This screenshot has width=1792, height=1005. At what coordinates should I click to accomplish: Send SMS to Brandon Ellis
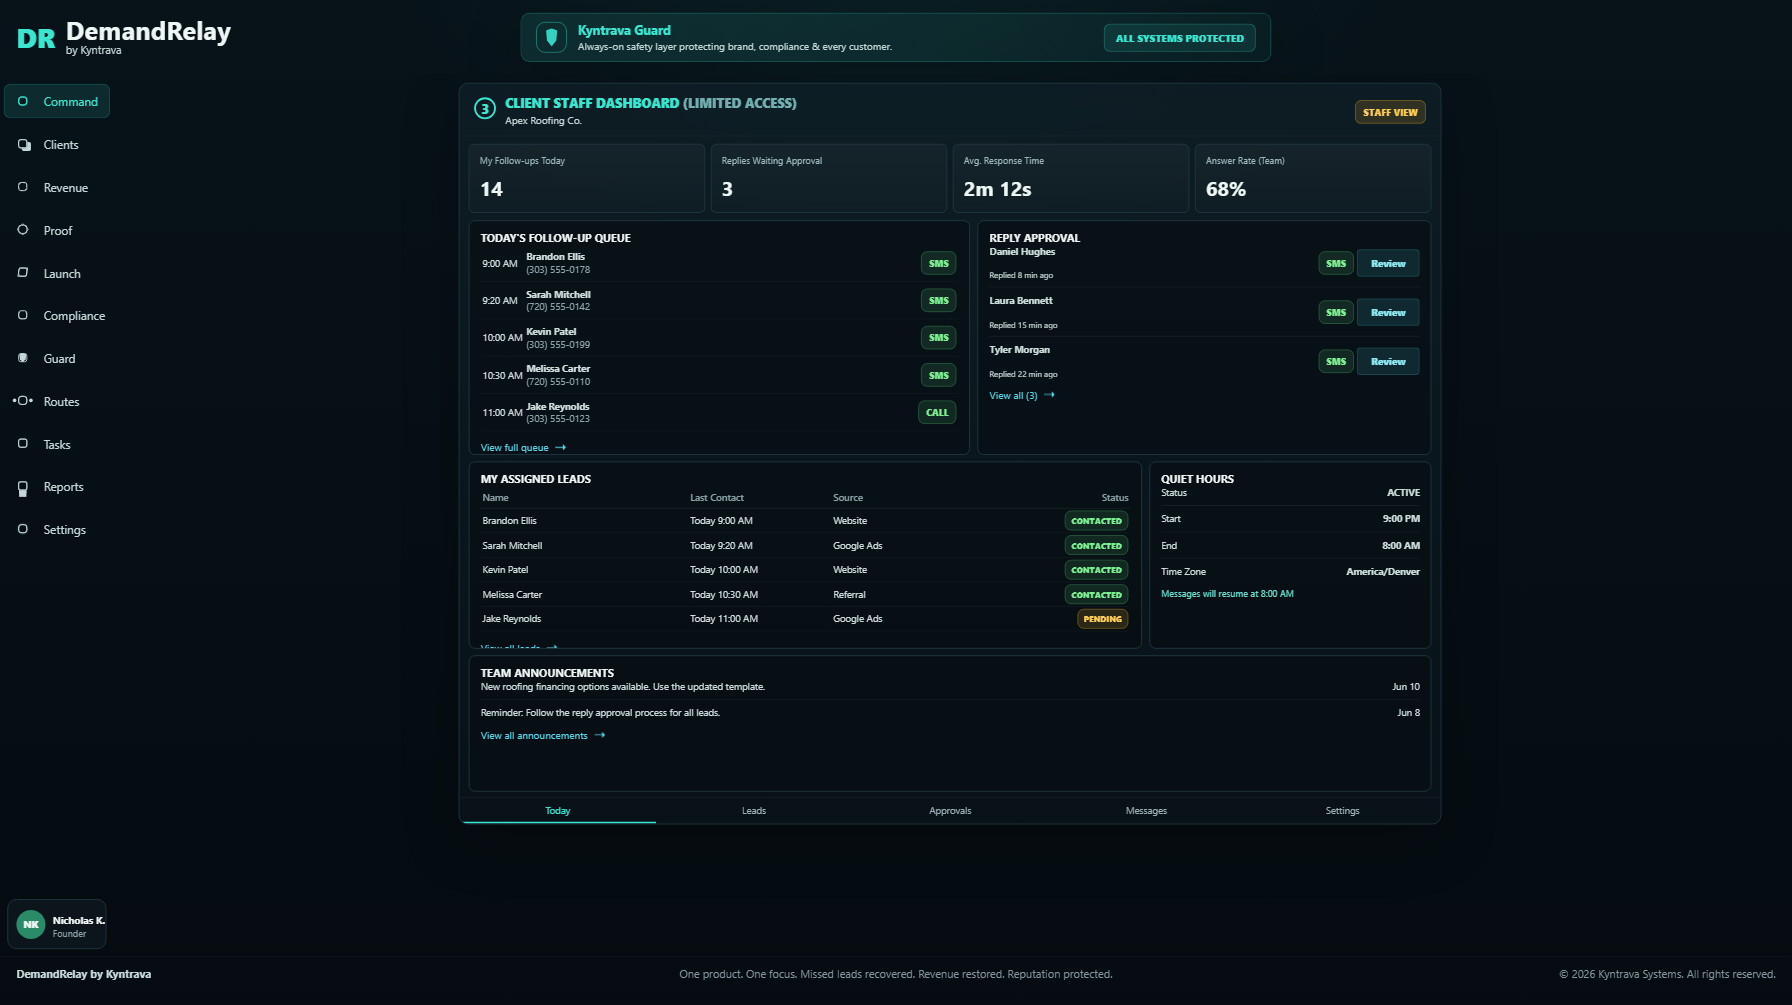(x=938, y=264)
